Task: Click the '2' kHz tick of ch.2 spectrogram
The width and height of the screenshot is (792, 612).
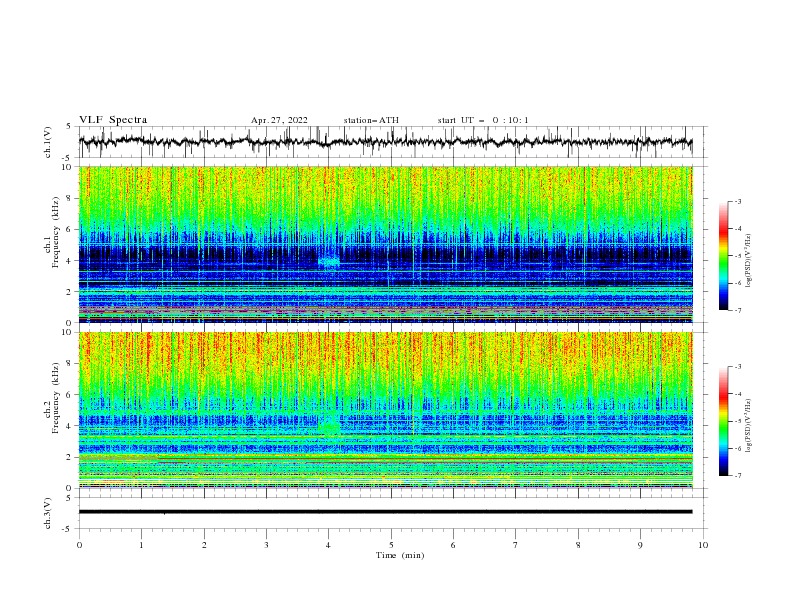Action: tap(70, 457)
